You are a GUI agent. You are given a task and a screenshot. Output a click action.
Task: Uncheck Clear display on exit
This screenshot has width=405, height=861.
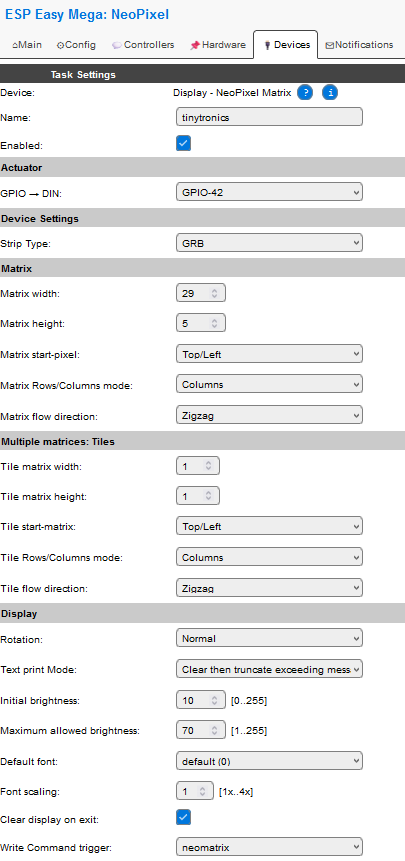183,818
